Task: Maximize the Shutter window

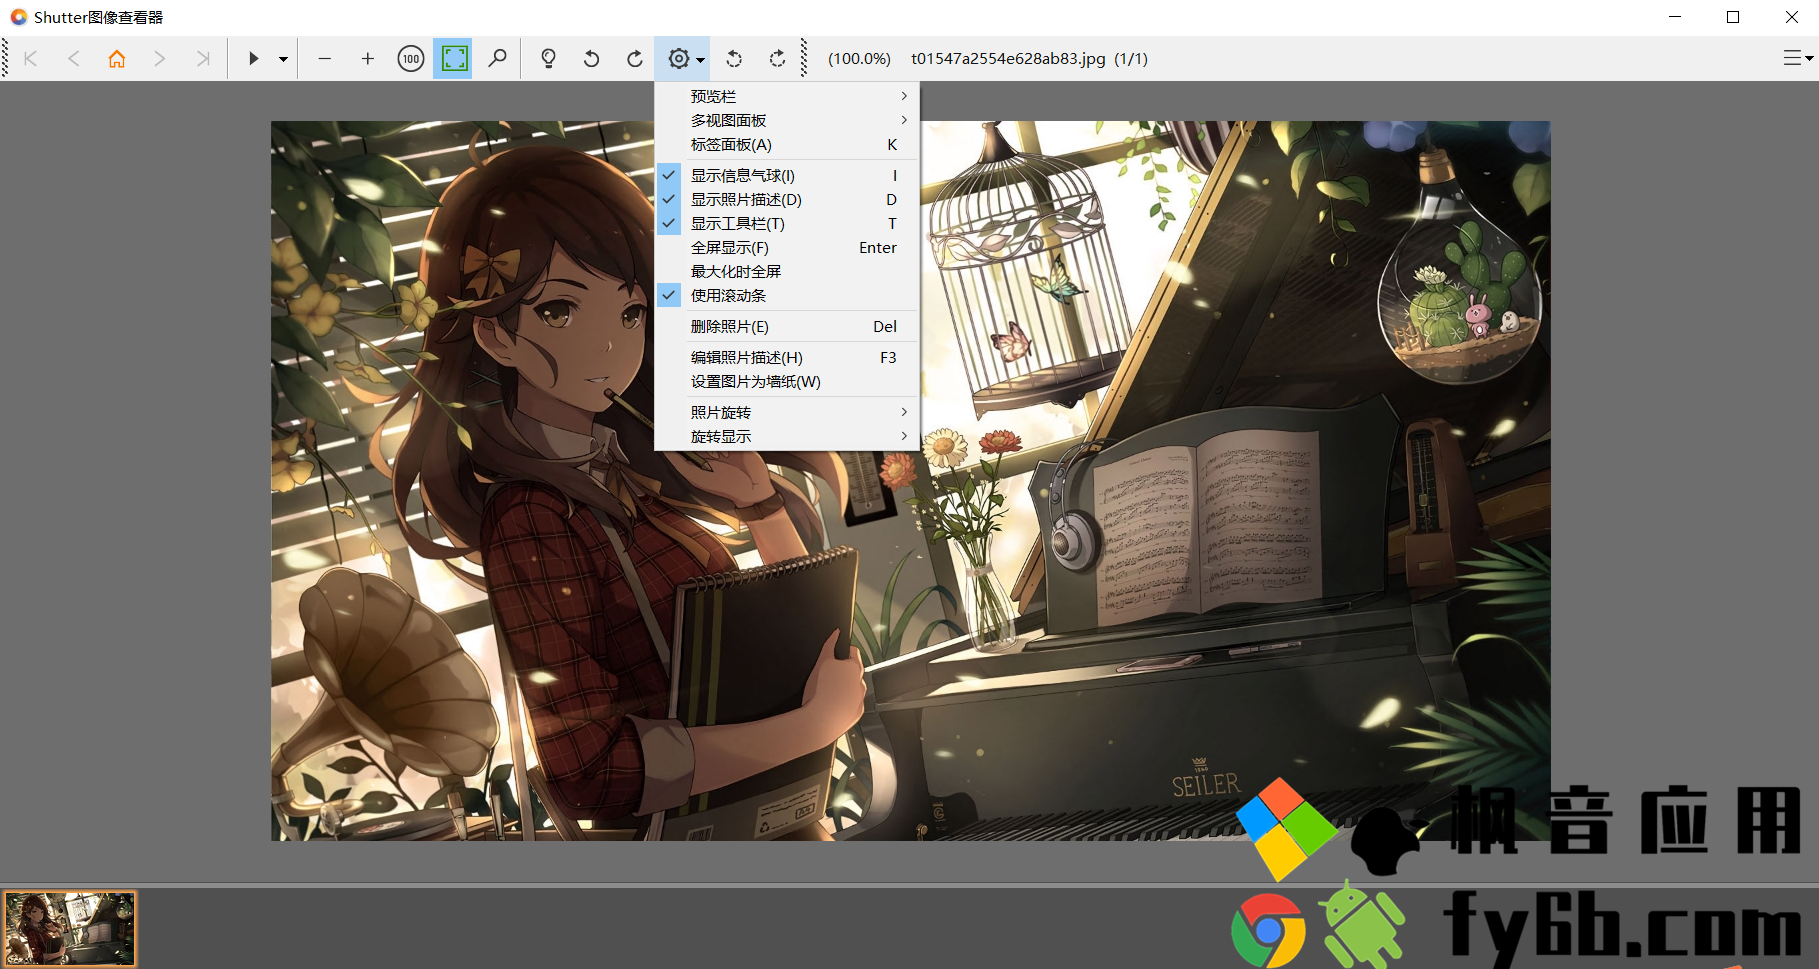Action: 1733,17
